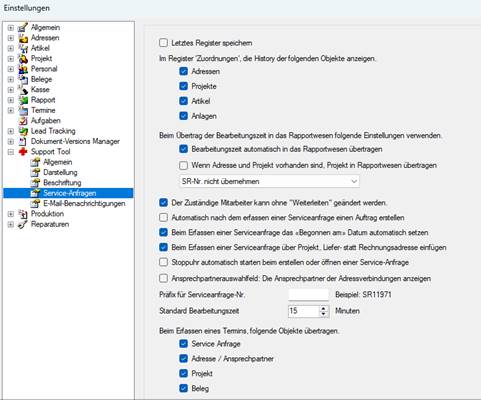Image resolution: width=481 pixels, height=400 pixels.
Task: Click the Aufgaben checklist icon
Action: pyautogui.click(x=23, y=120)
